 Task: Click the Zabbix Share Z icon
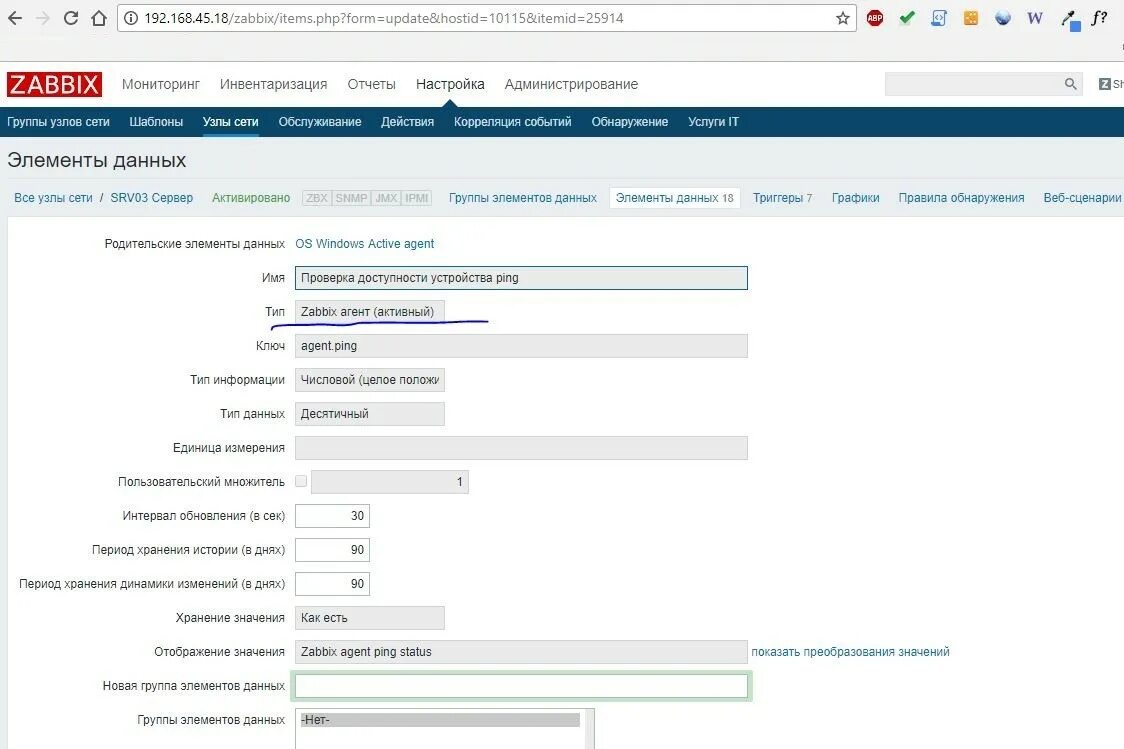click(1105, 84)
